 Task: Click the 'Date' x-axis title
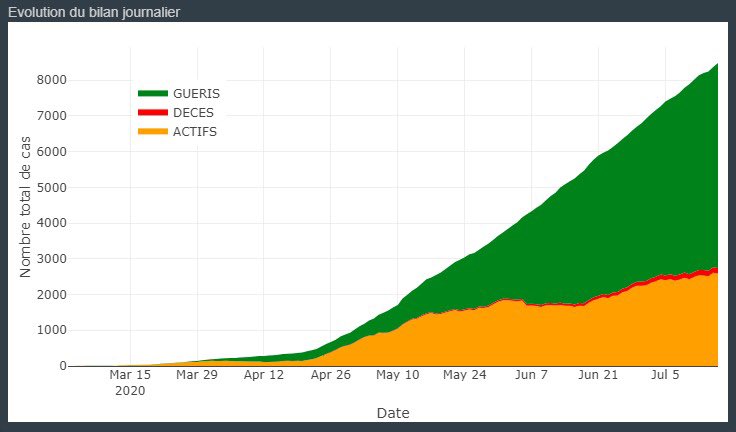tap(393, 413)
